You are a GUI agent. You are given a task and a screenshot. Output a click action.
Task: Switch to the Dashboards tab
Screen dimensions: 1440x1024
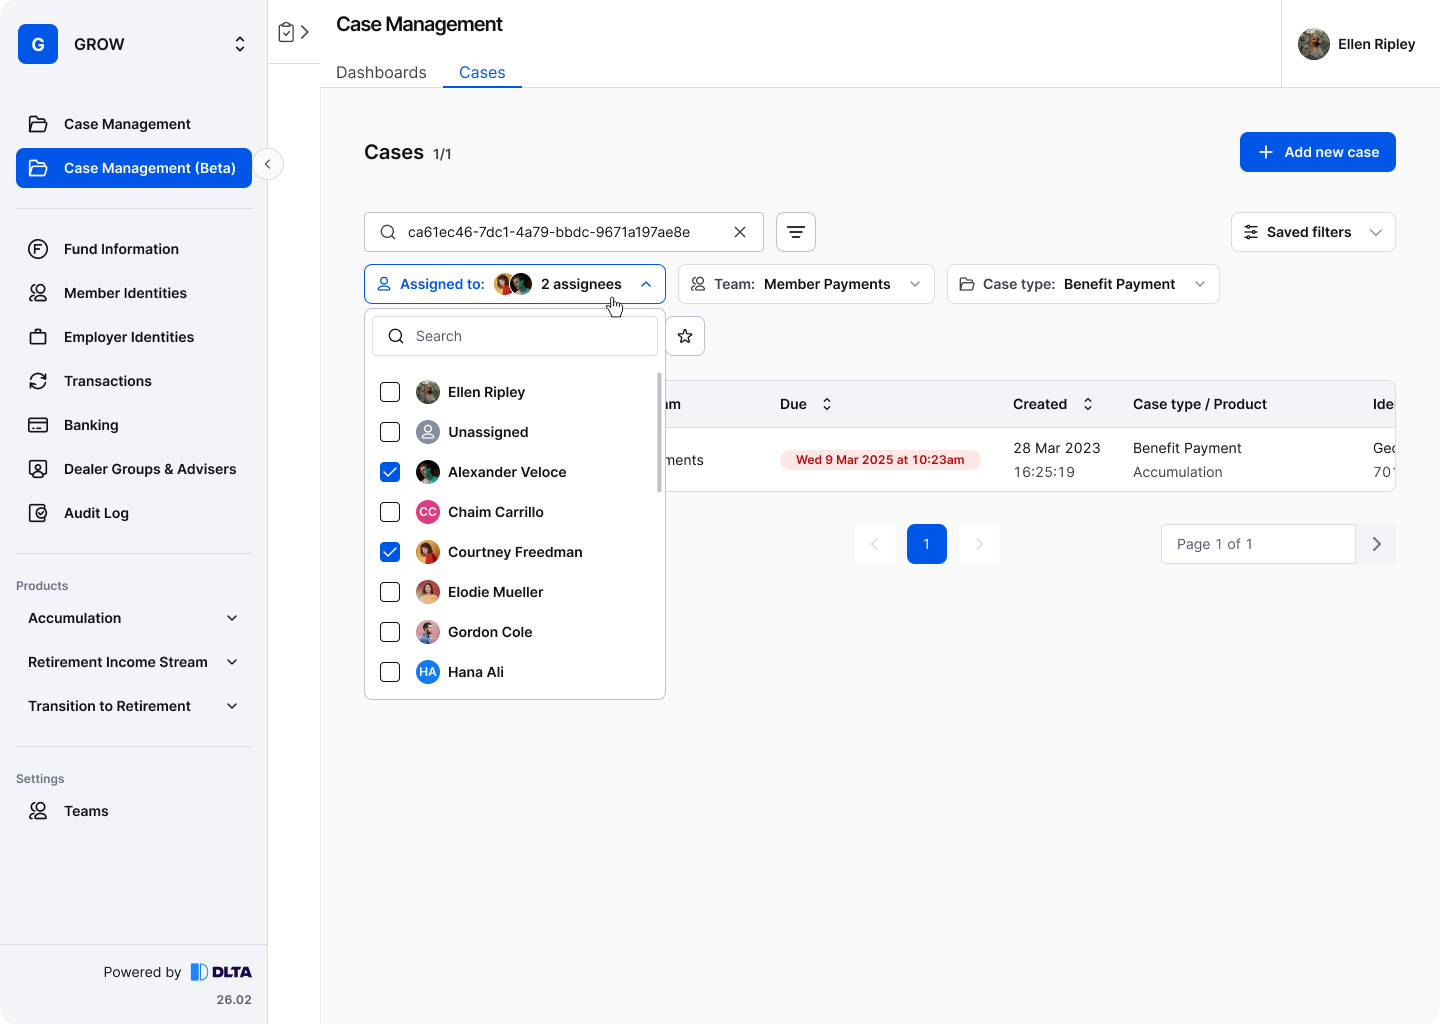(381, 72)
